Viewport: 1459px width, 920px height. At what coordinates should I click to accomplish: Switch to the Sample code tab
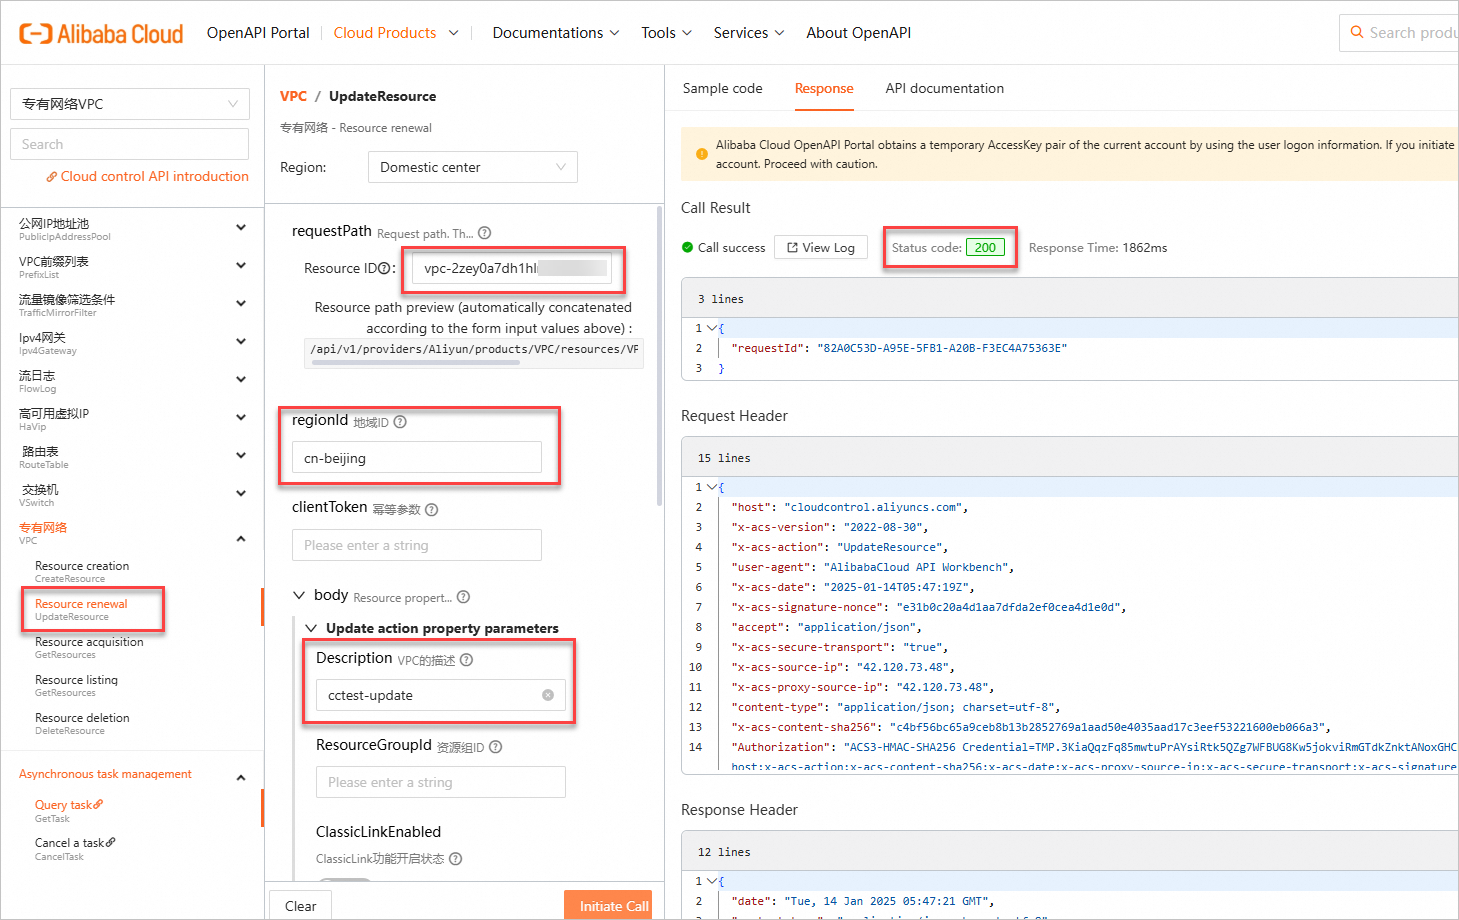722,88
